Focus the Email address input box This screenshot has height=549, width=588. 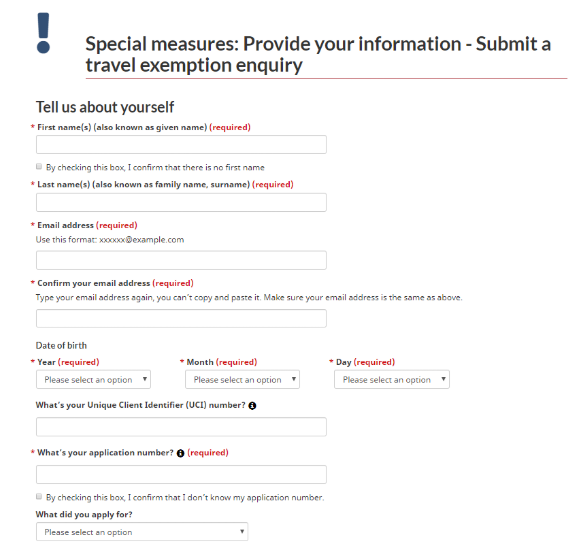[x=182, y=260]
